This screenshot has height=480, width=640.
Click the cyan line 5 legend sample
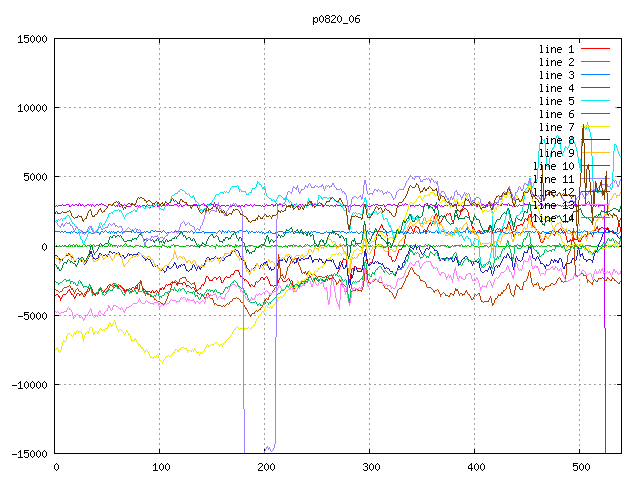click(595, 101)
